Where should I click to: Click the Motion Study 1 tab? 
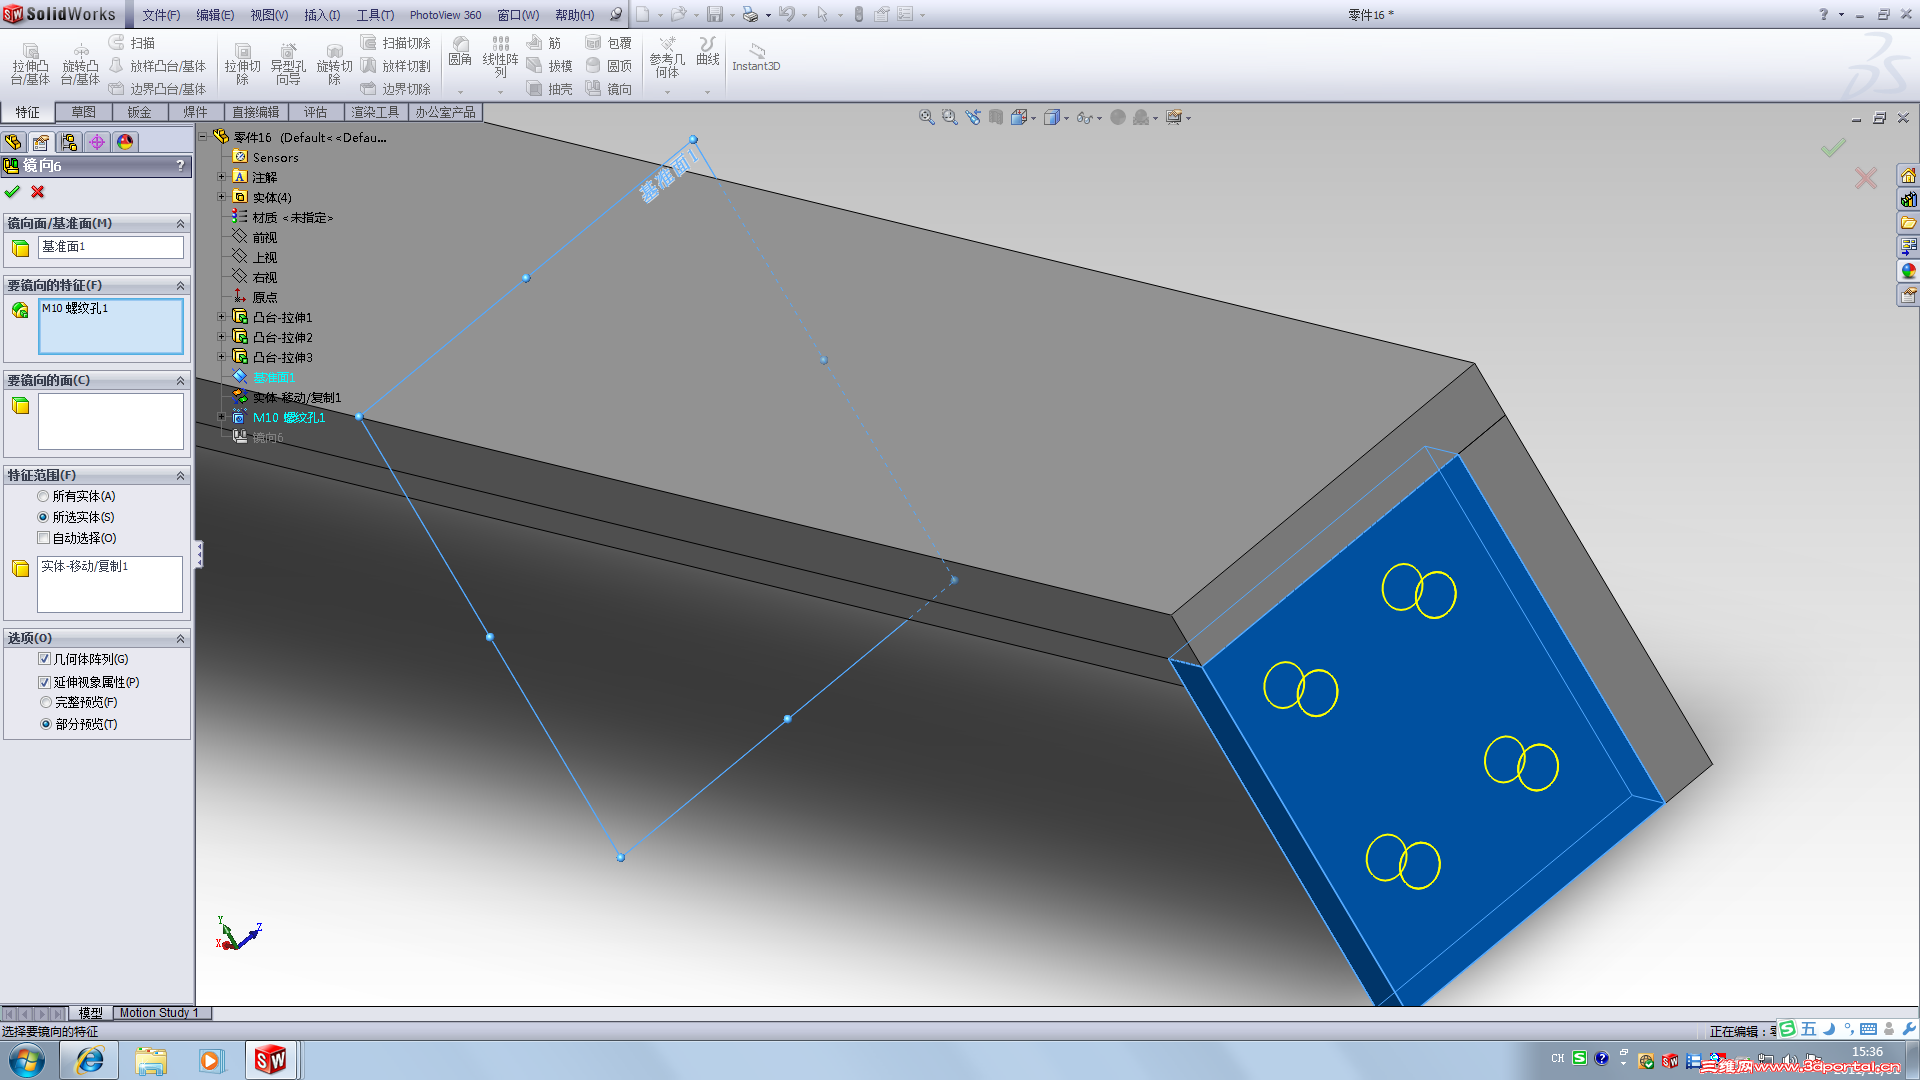point(158,1013)
